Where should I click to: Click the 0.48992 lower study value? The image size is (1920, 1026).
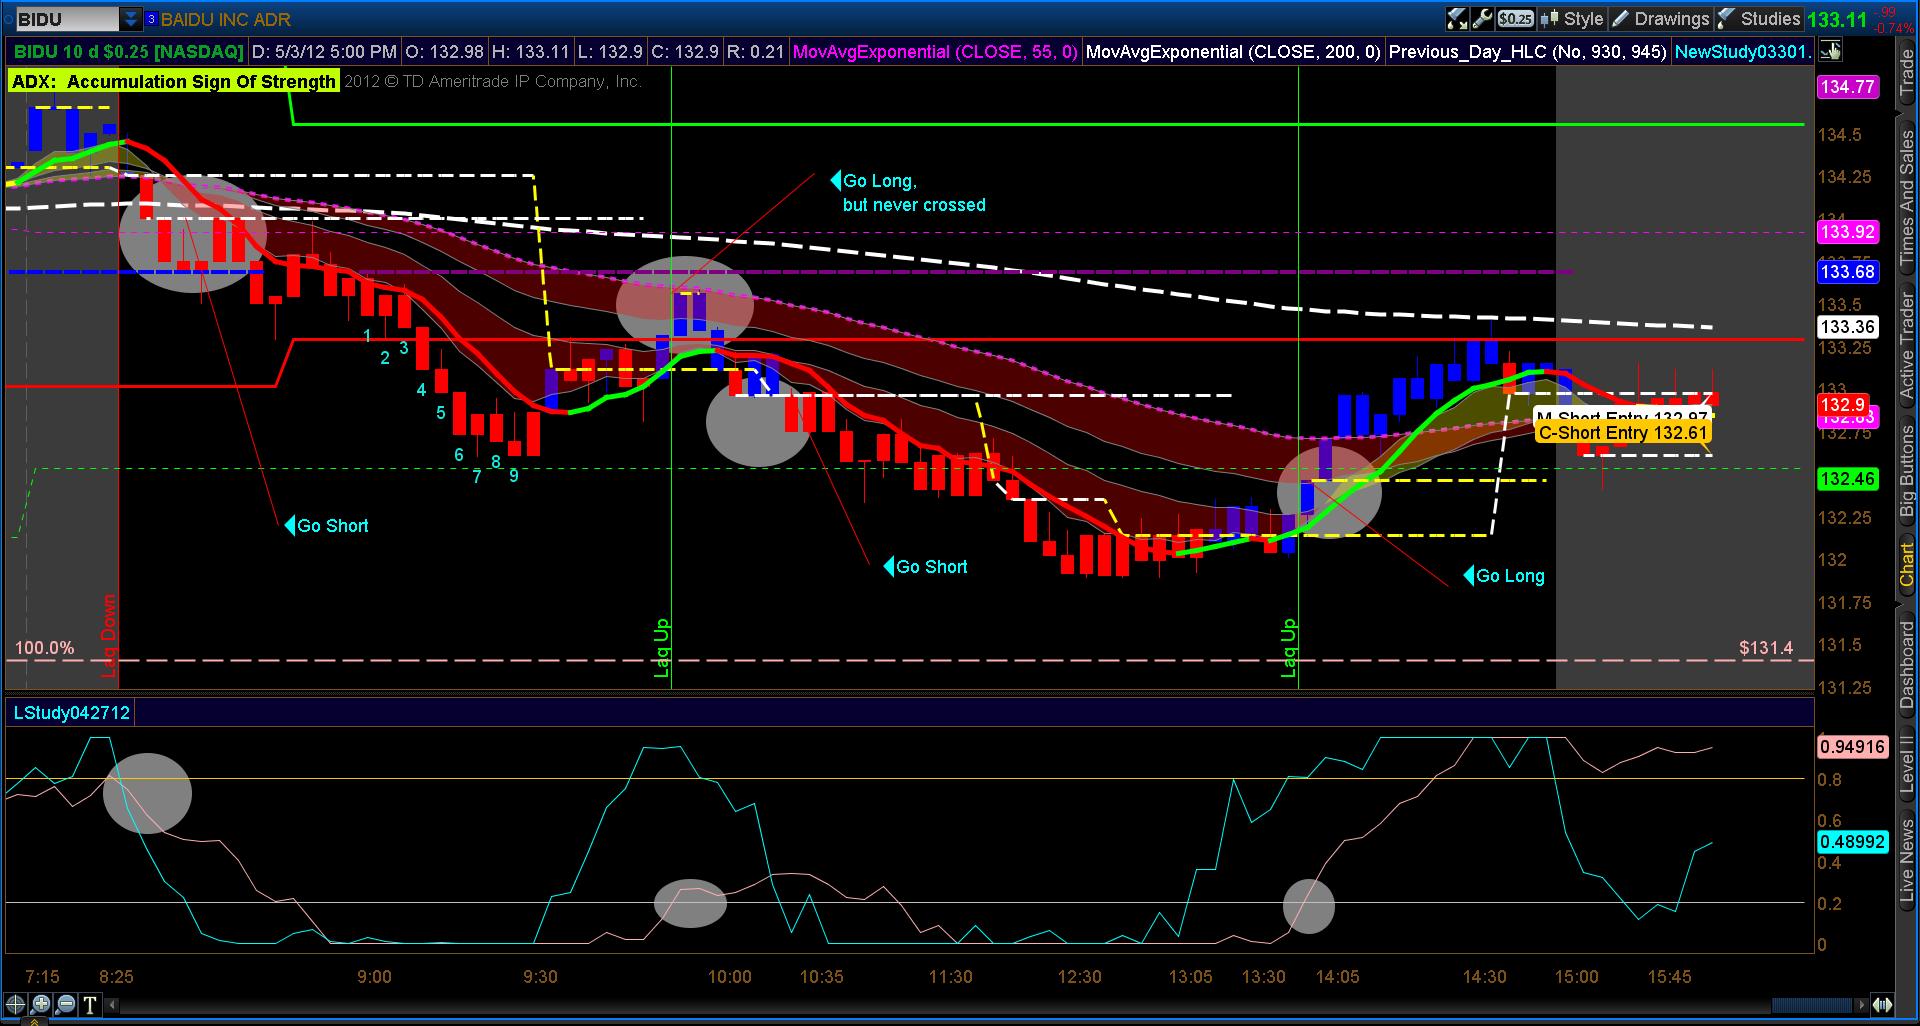pos(1852,842)
